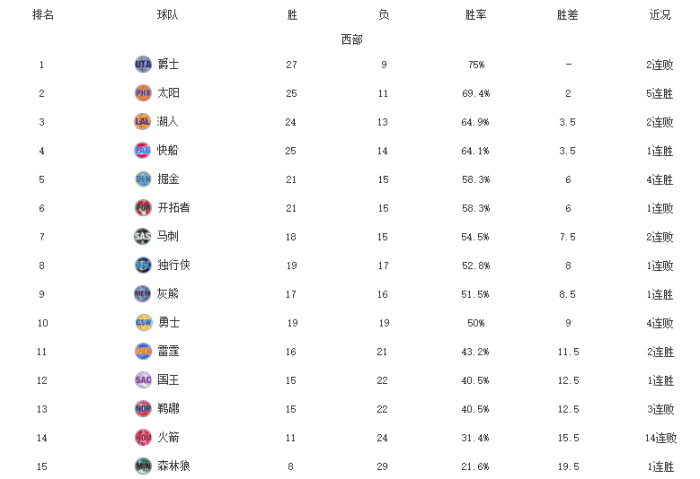
Task: Click the 近况 column header
Action: (660, 15)
